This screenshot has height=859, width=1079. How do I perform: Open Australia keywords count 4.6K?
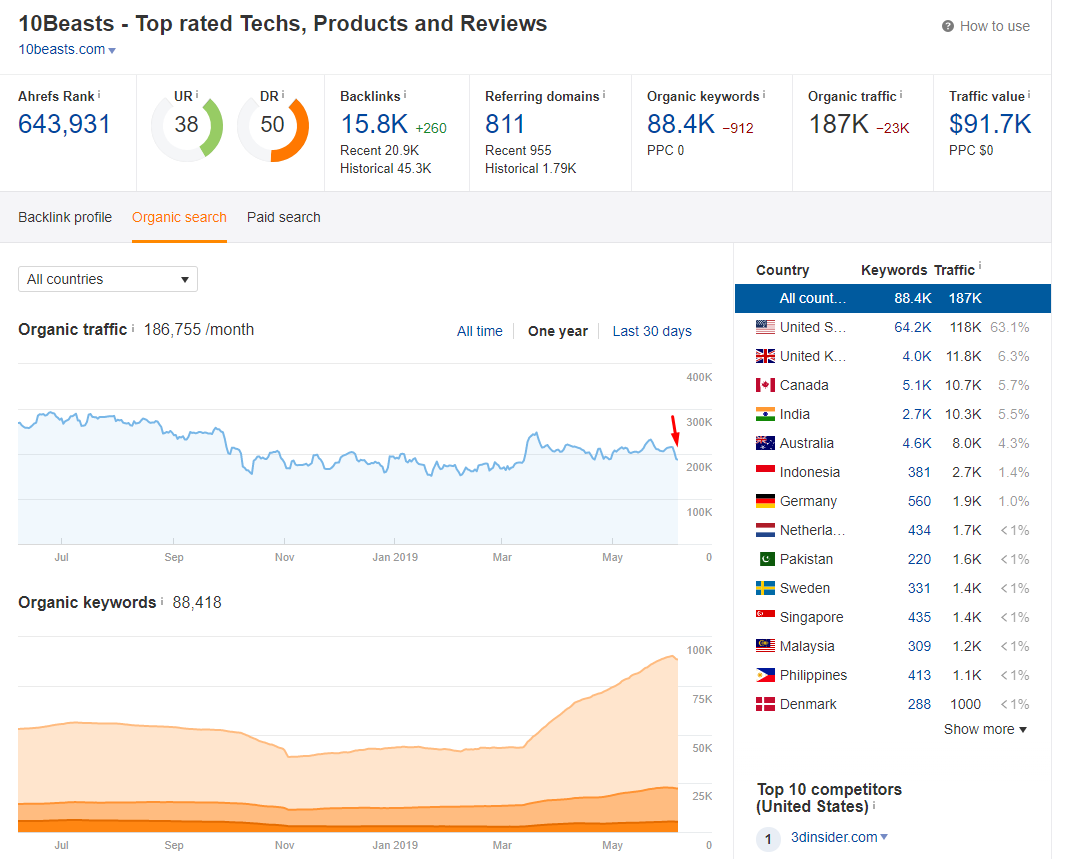coord(917,443)
